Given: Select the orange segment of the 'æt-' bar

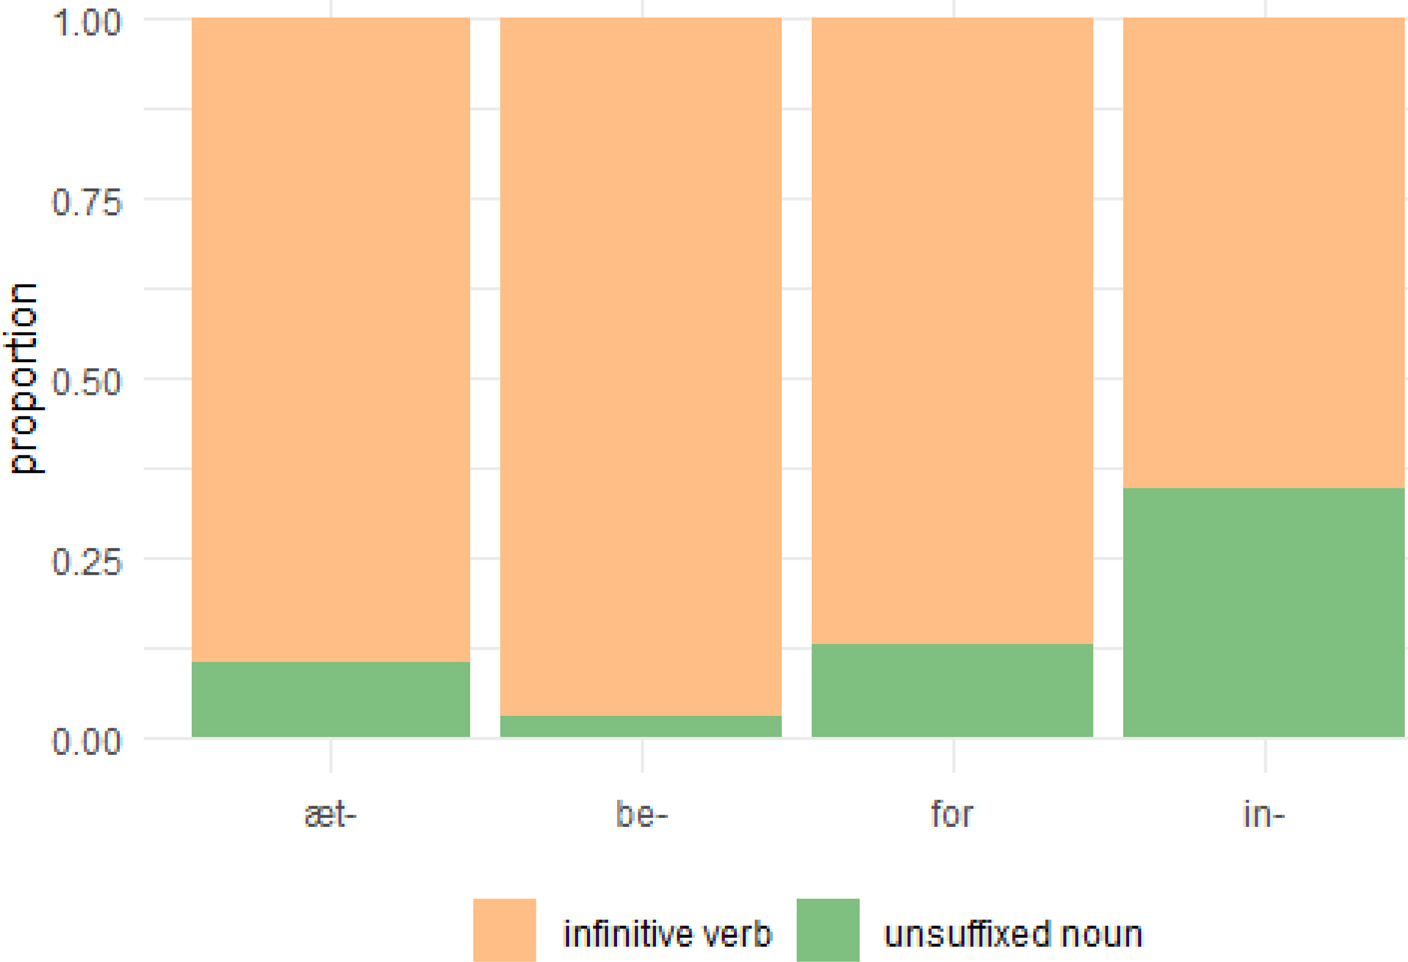Looking at the screenshot, I should coord(330,339).
